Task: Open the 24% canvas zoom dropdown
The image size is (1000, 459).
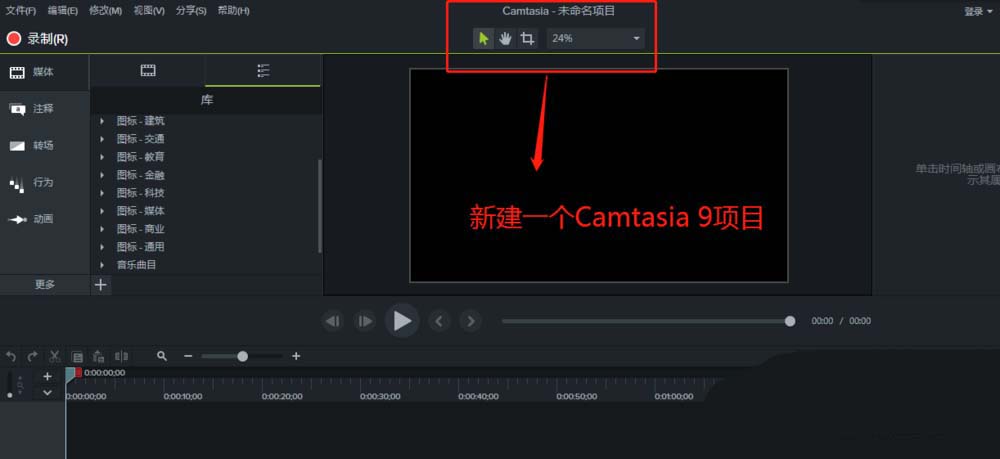Action: [596, 38]
